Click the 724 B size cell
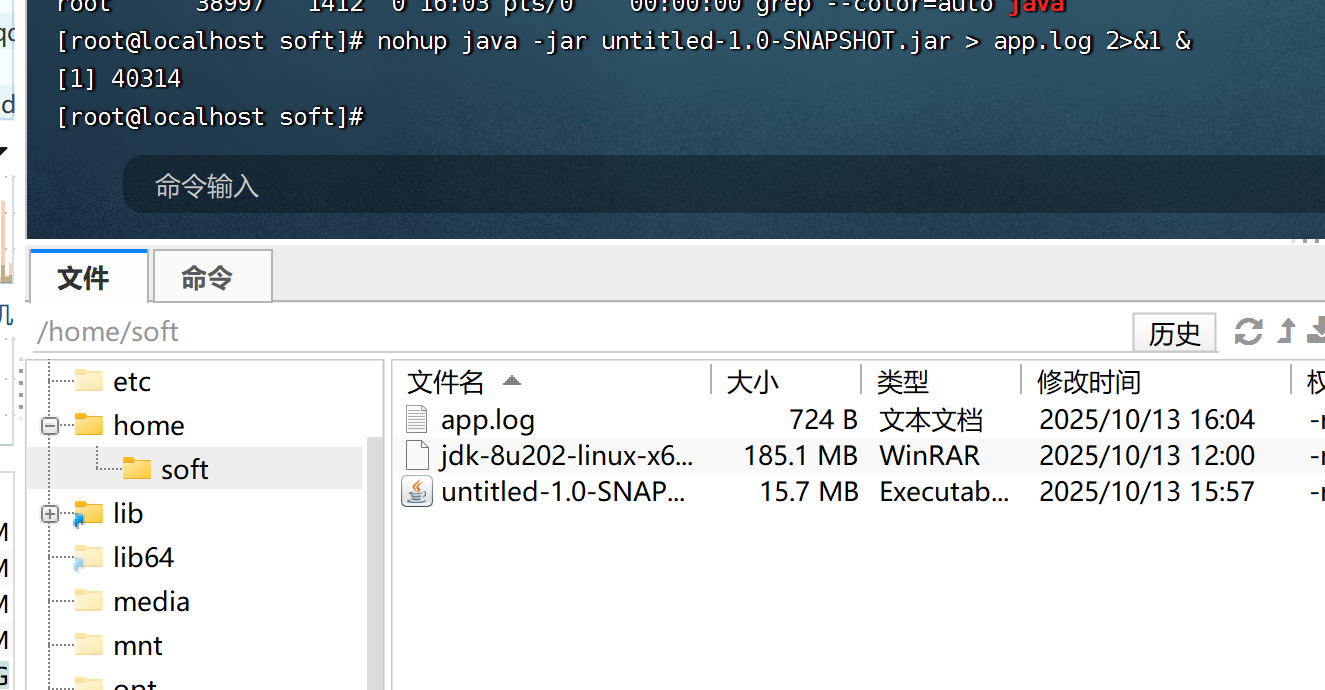Viewport: 1325px width, 690px height. click(823, 420)
